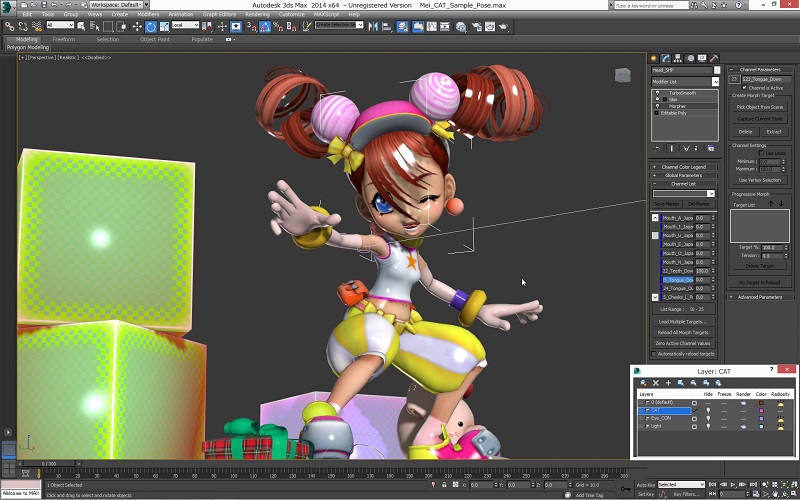
Task: Toggle Hide for Light layer
Action: [x=708, y=426]
